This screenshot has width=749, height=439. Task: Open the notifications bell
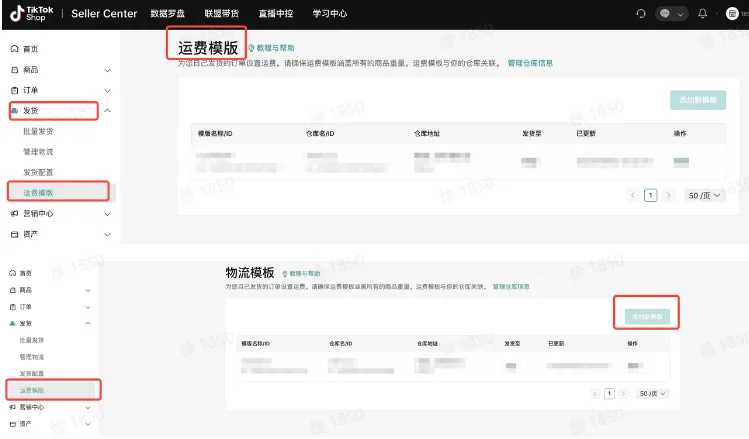point(702,14)
